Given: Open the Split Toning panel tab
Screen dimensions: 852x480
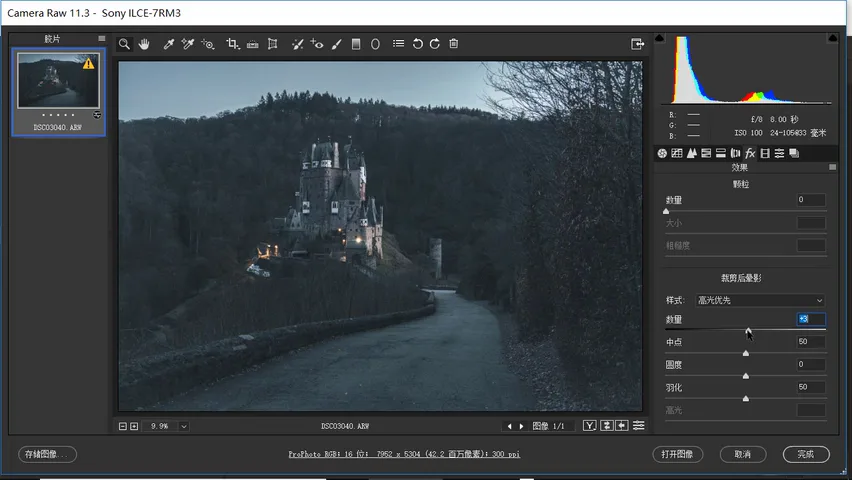Looking at the screenshot, I should click(x=721, y=153).
